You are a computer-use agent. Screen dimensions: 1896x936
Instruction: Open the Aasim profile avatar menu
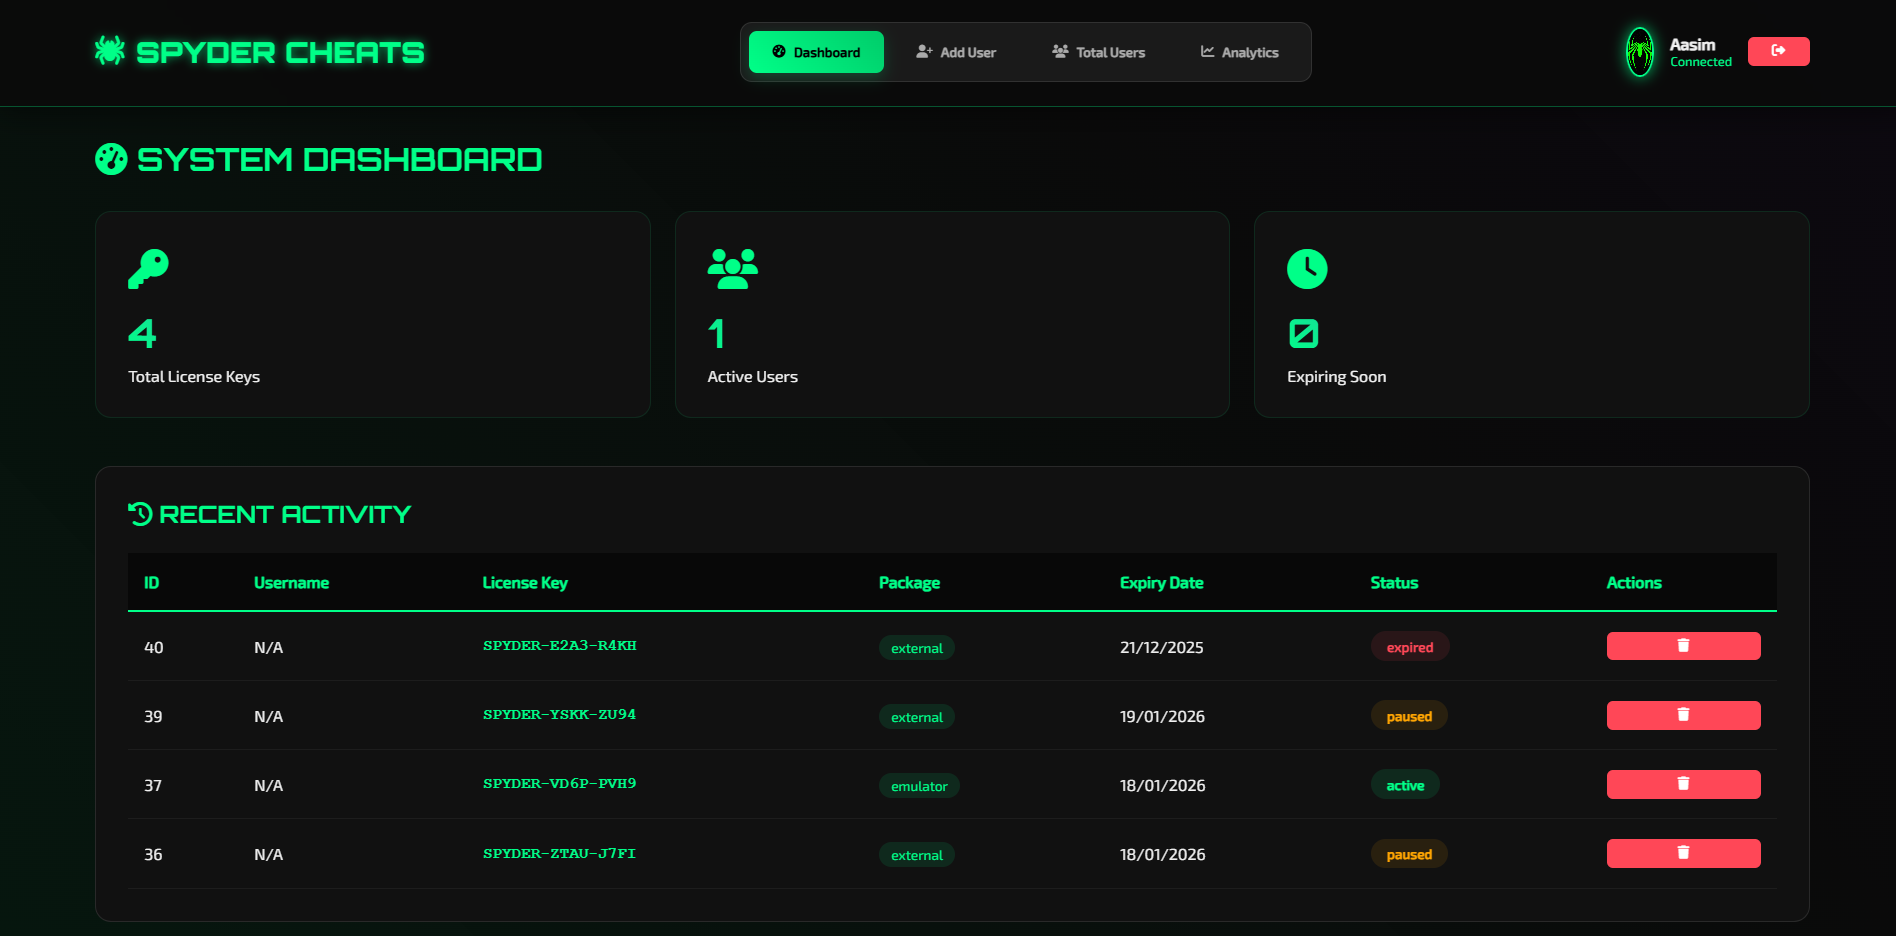(x=1640, y=51)
